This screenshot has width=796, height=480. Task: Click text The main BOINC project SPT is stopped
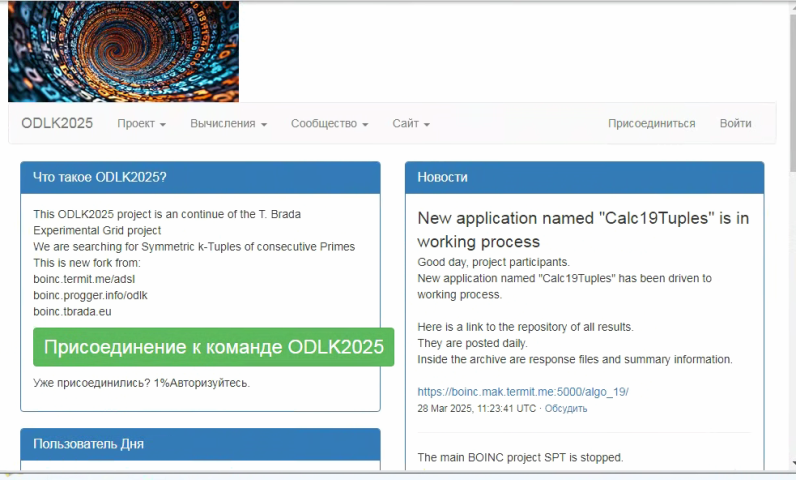520,458
